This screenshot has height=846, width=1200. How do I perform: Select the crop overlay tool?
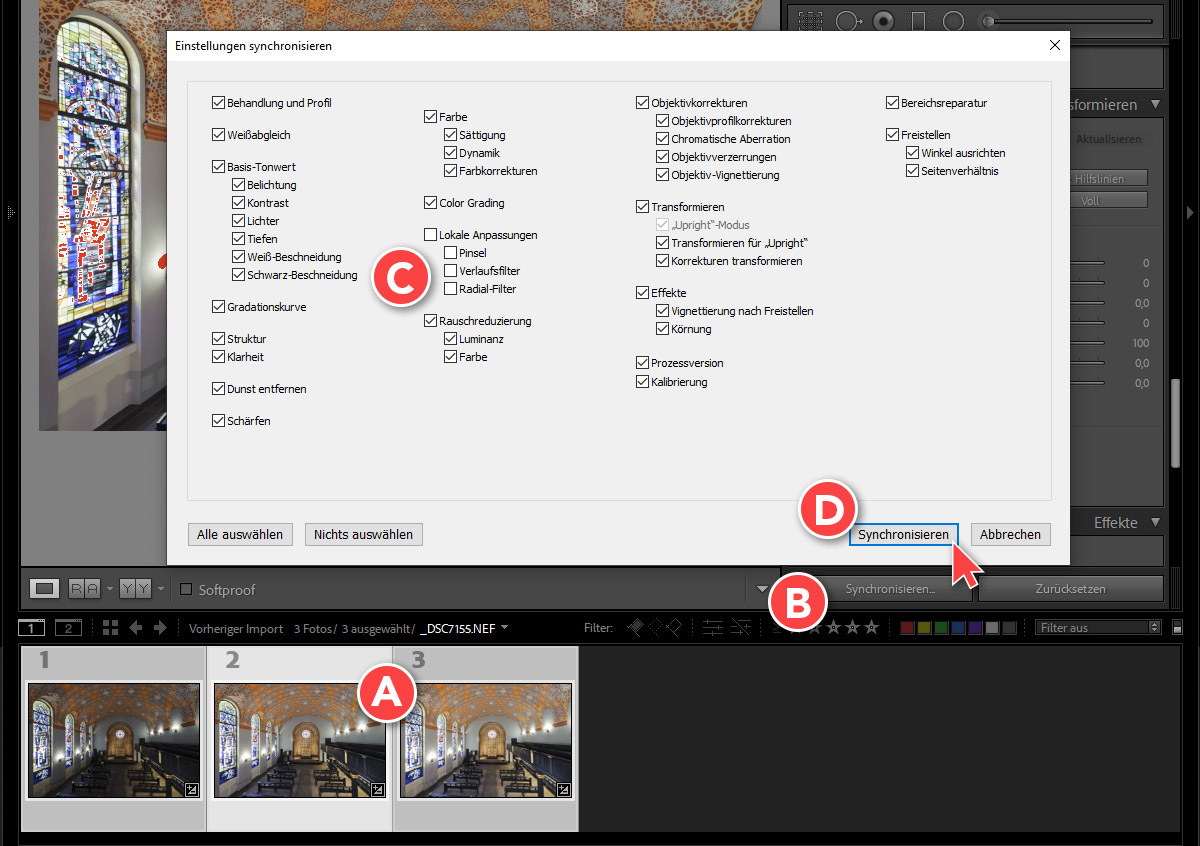pyautogui.click(x=811, y=21)
